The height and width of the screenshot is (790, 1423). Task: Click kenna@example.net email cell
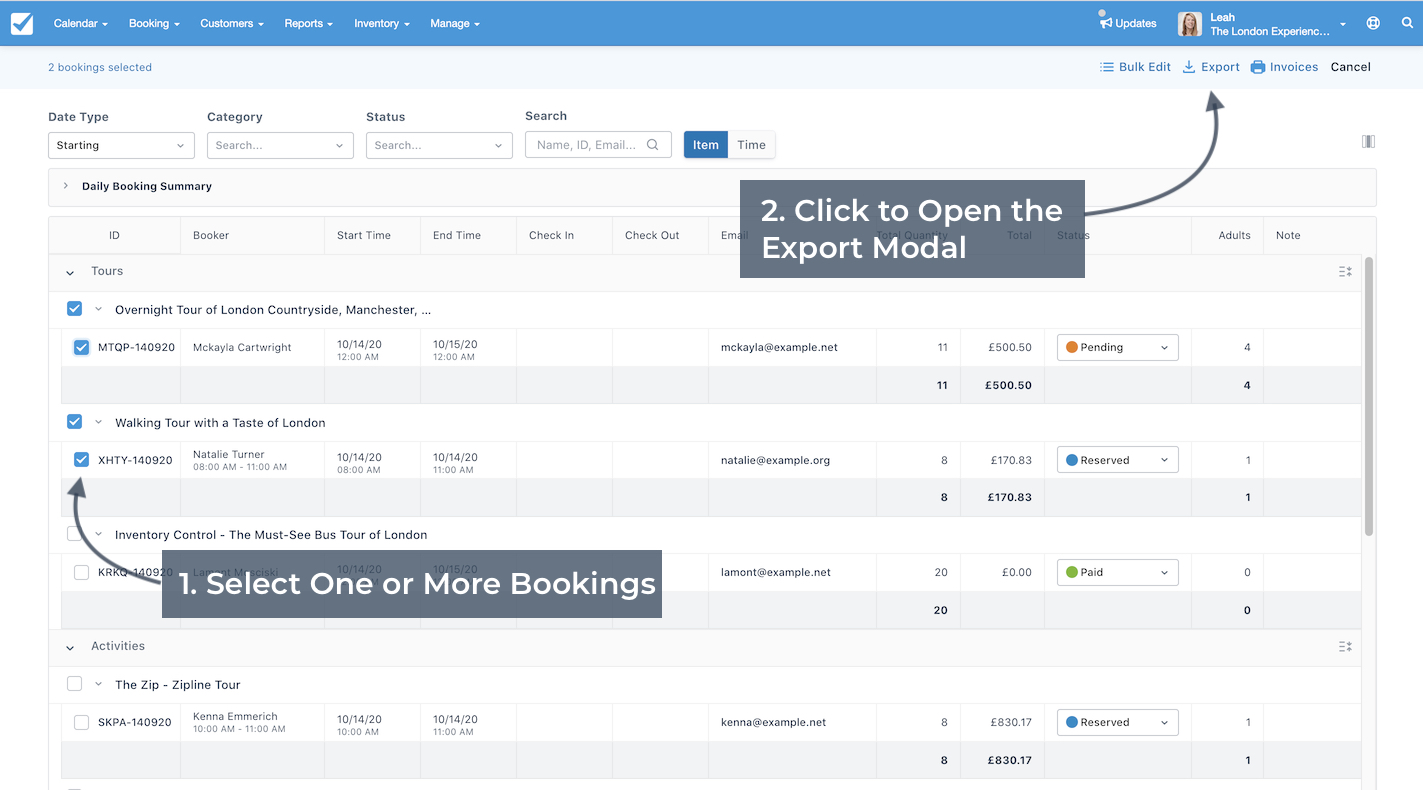(773, 722)
